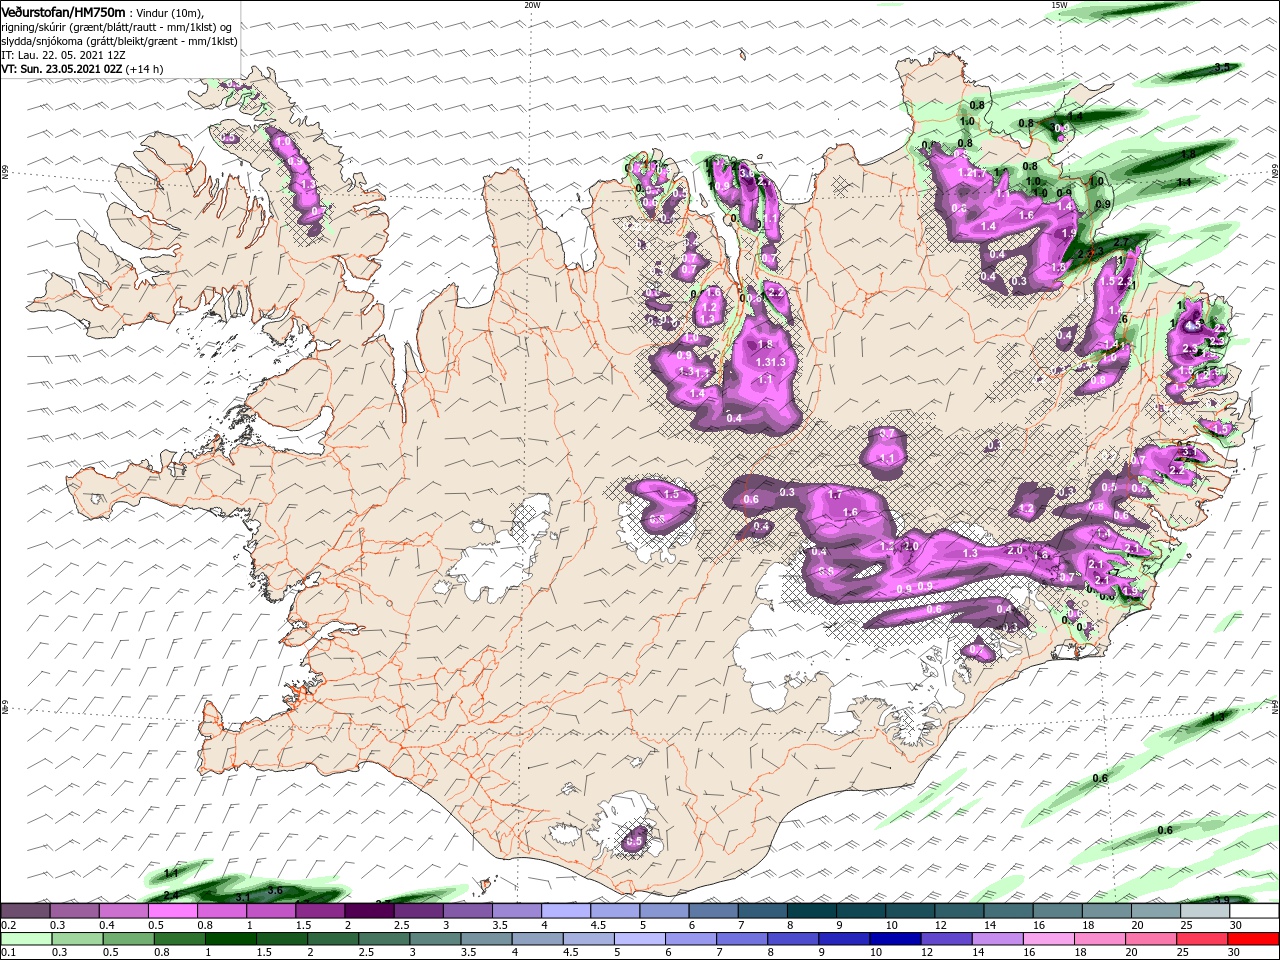Pick top-row darkest purple swatch at 2
This screenshot has height=960, width=1280.
point(369,911)
